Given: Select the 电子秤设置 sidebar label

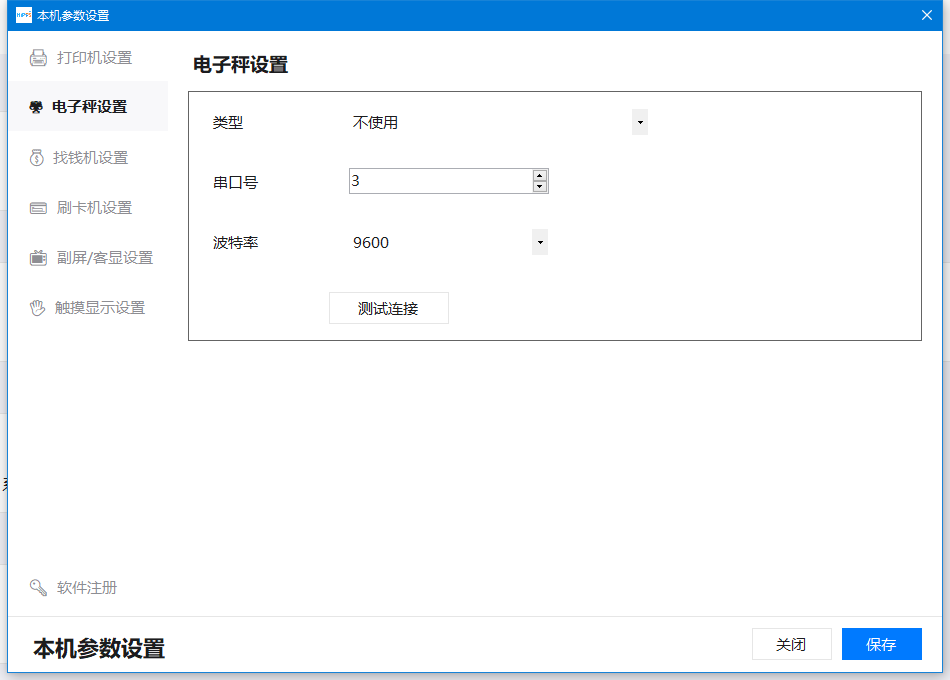Looking at the screenshot, I should click(90, 107).
